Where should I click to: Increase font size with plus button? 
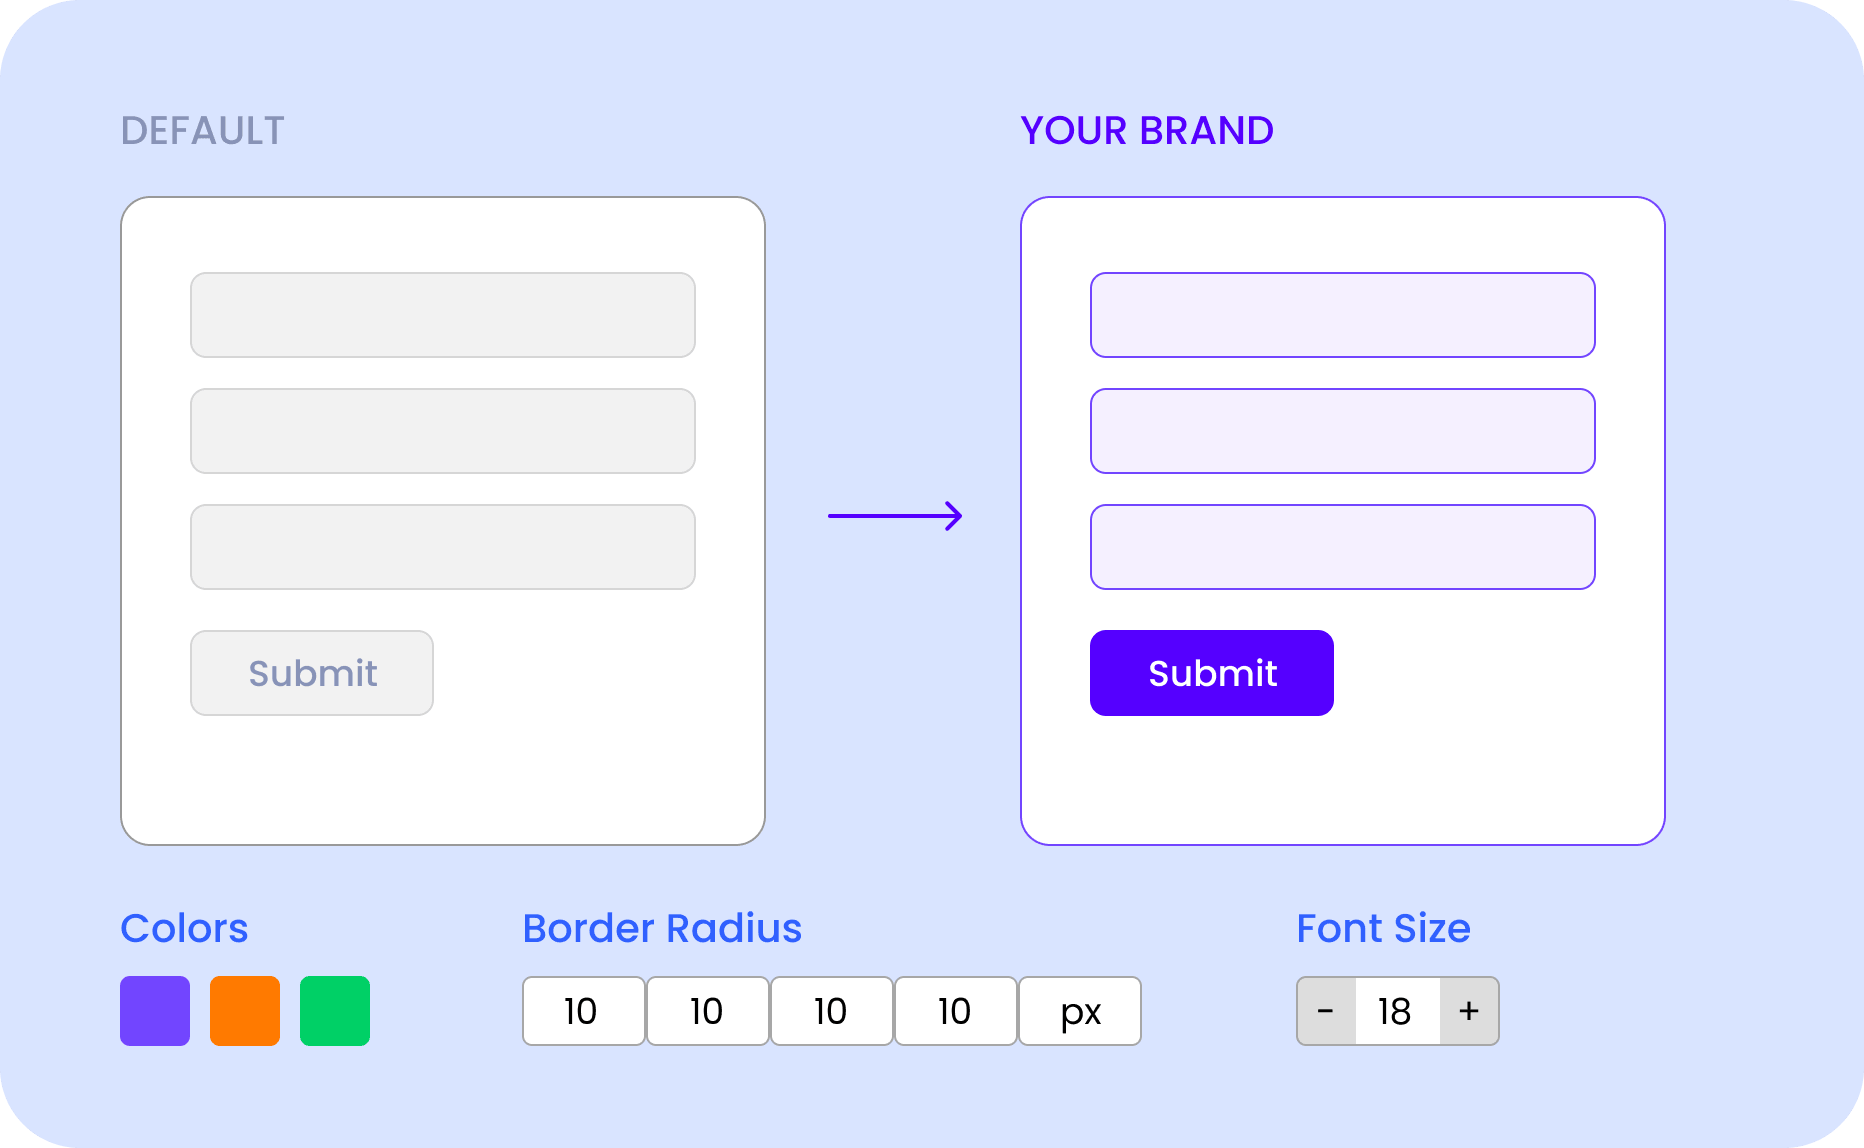pos(1469,1011)
